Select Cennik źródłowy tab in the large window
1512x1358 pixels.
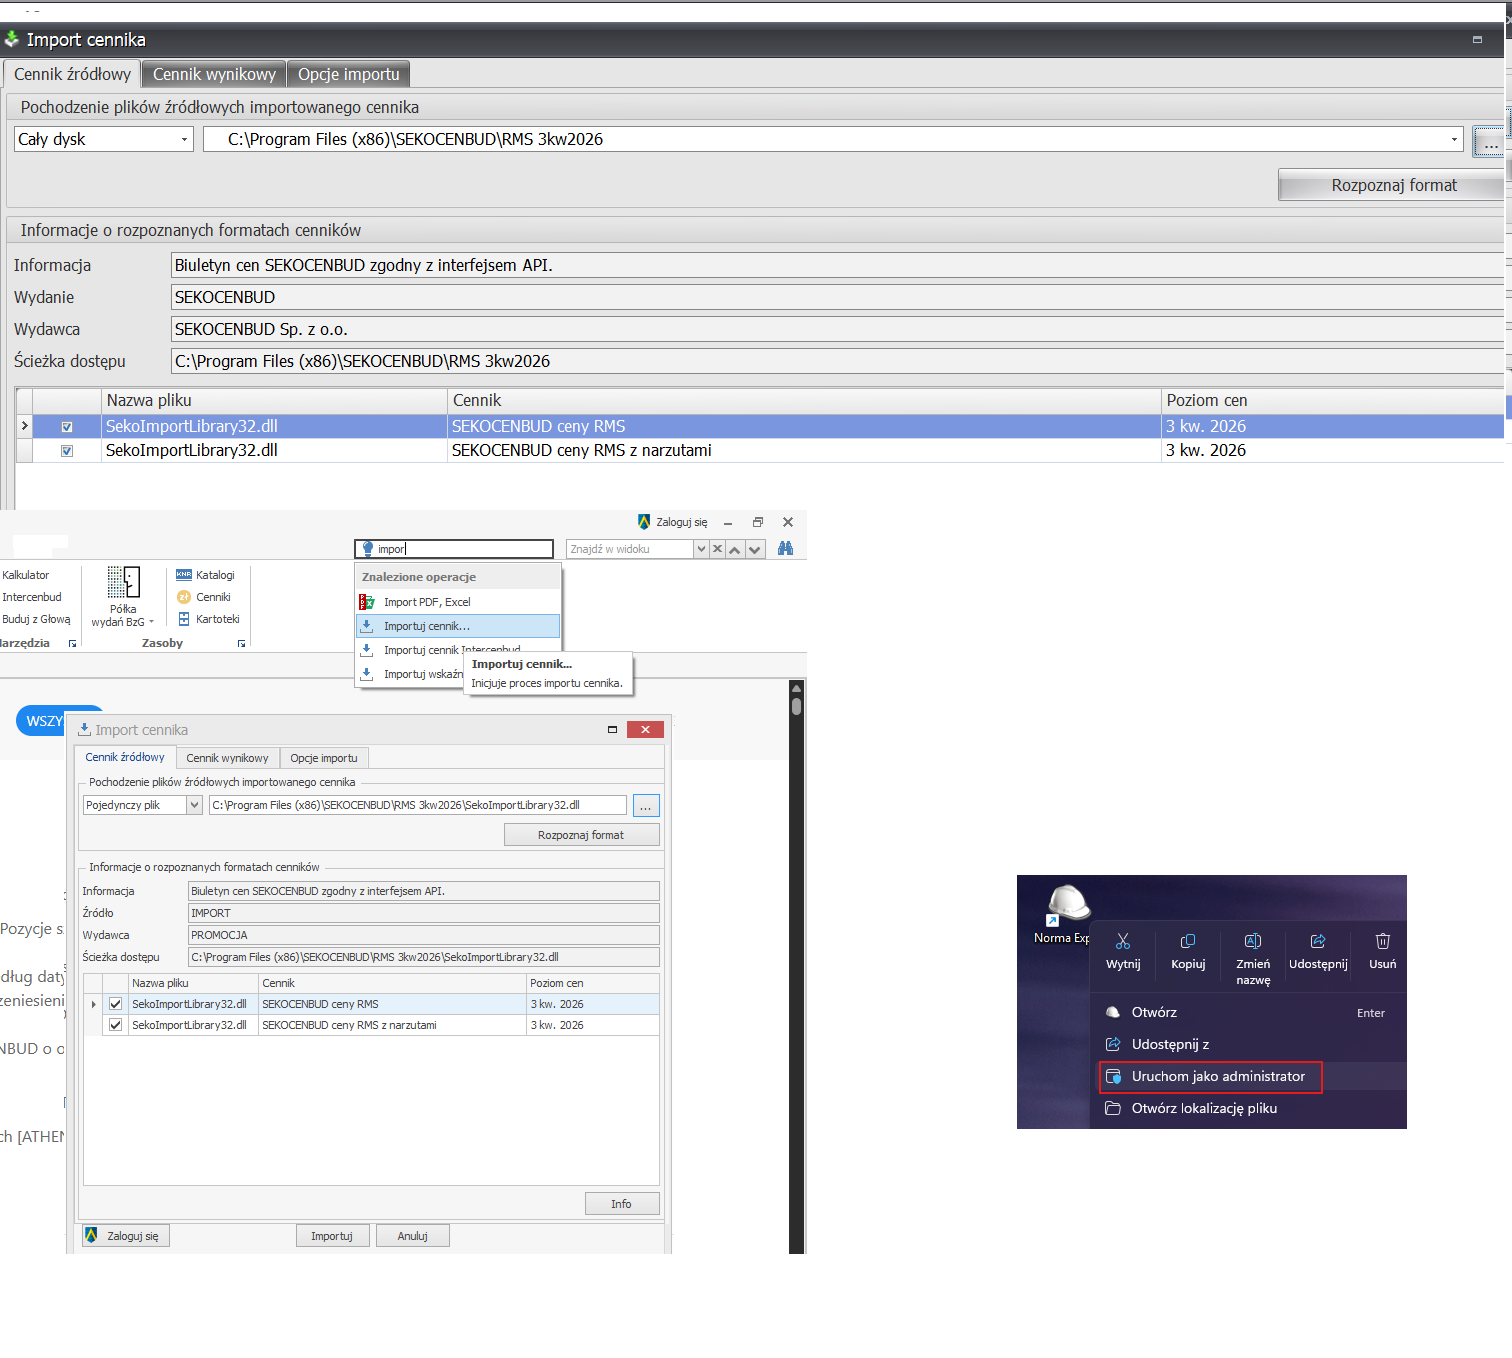72,74
